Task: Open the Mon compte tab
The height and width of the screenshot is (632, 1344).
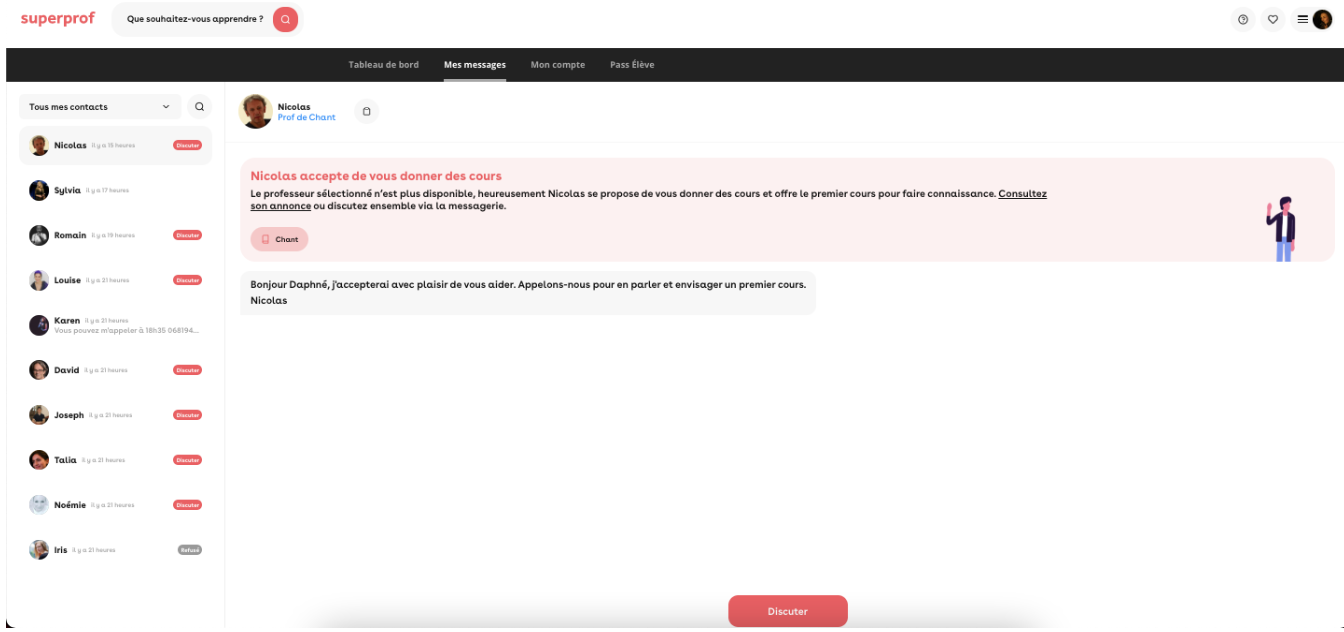Action: point(557,65)
